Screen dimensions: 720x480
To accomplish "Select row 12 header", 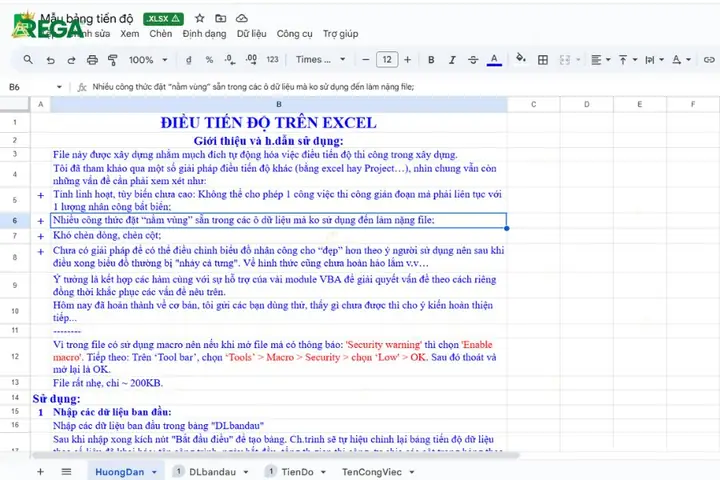I will [15, 356].
